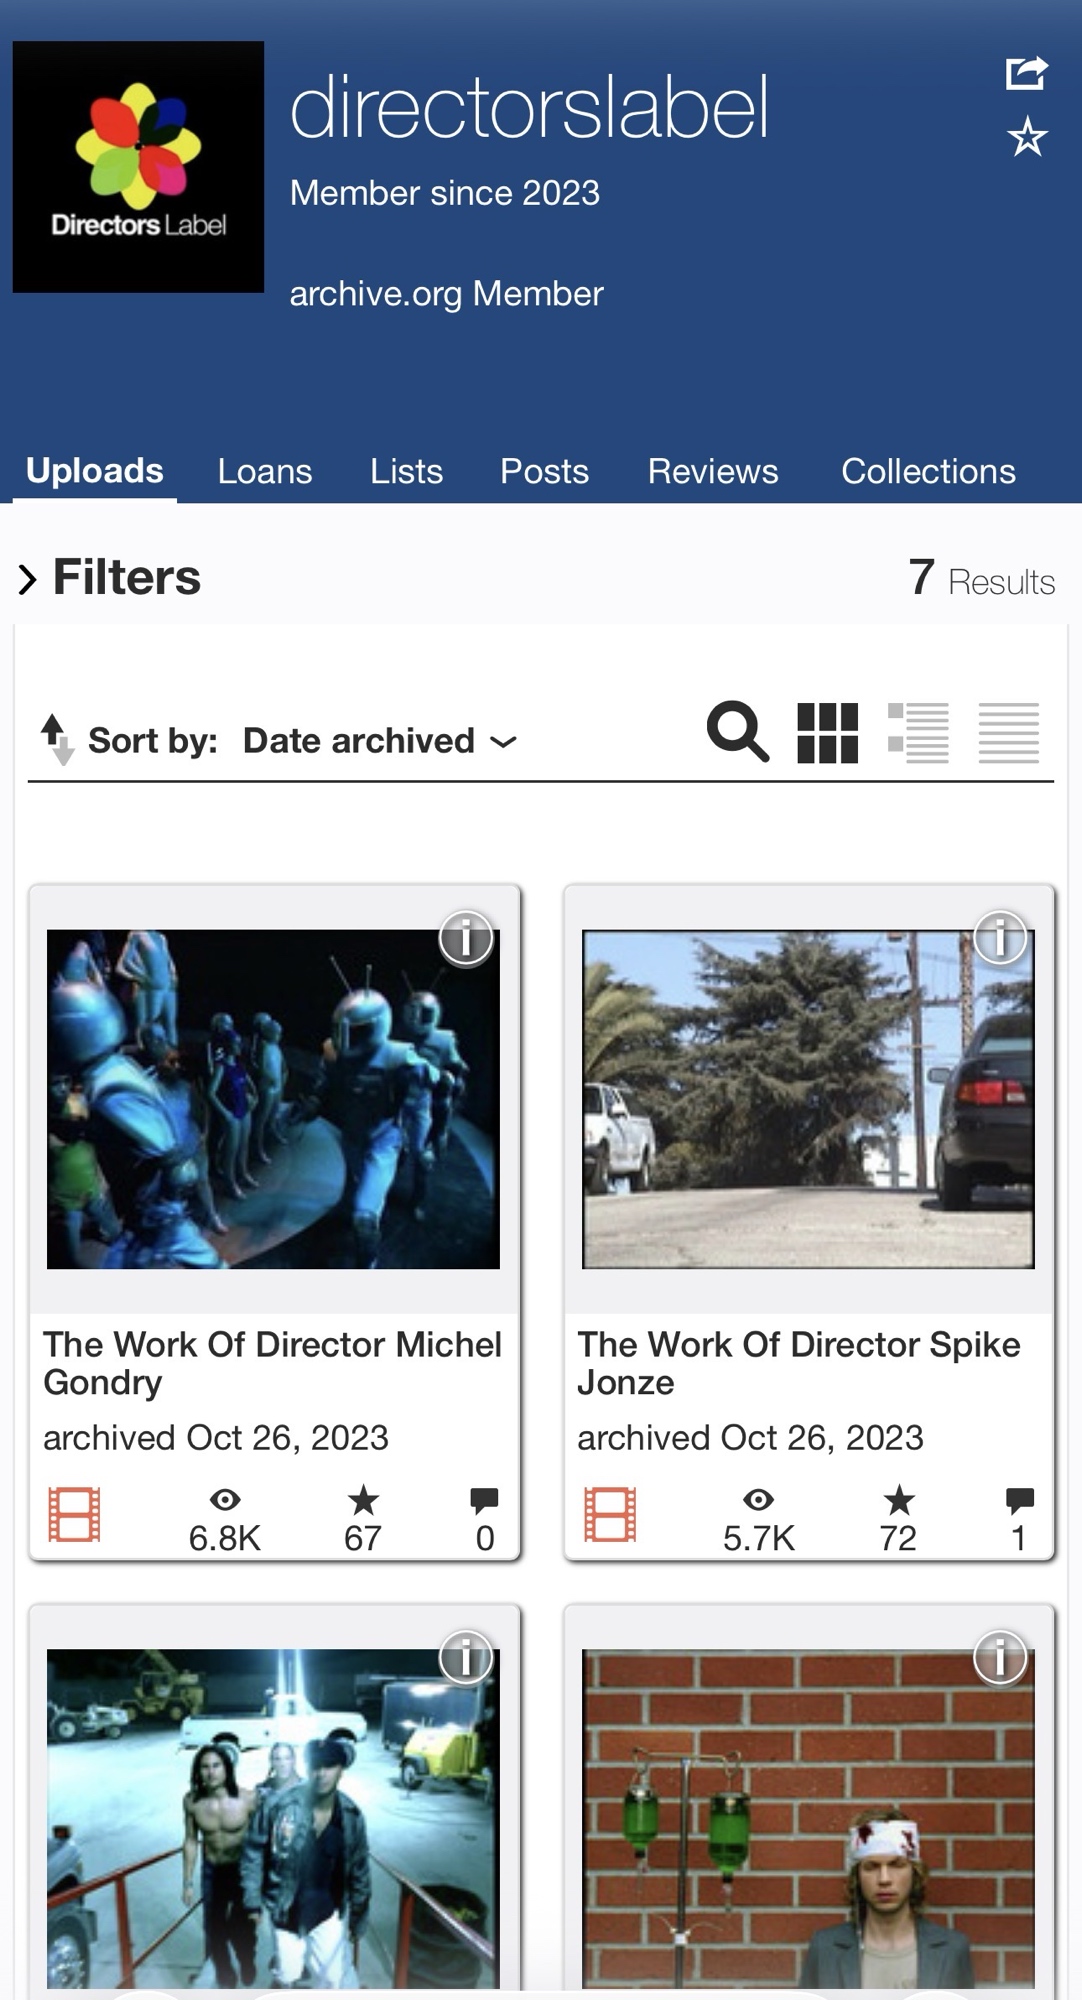Open the Date archived sort dropdown

coord(379,741)
